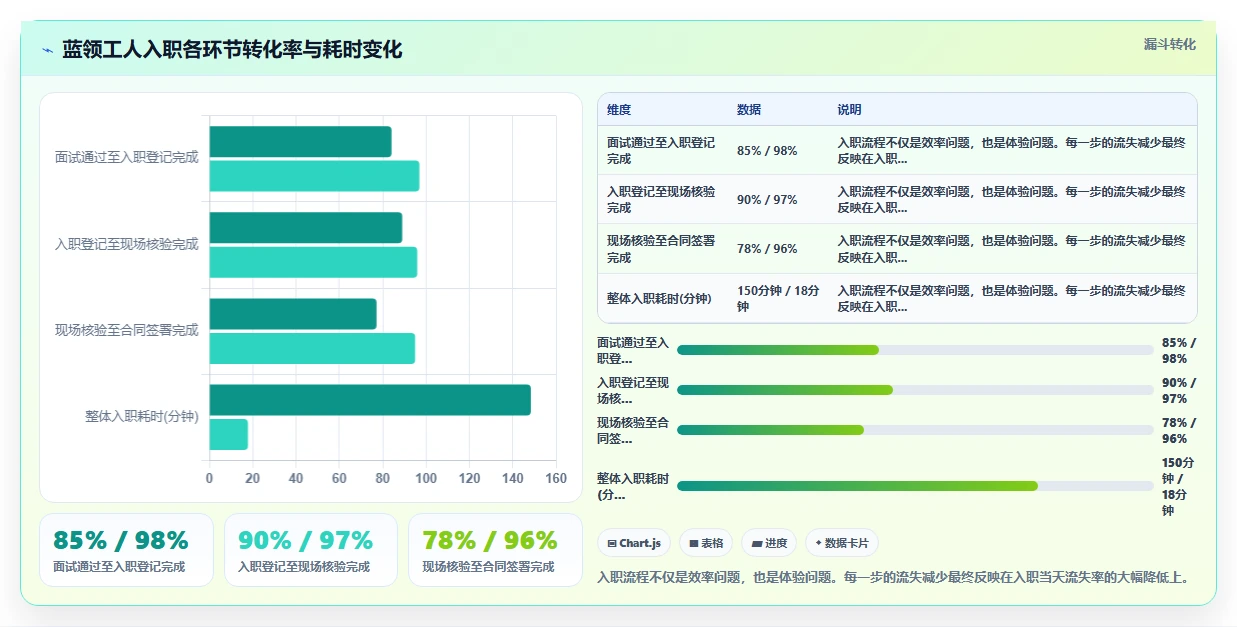Click the 表格 chip
The width and height of the screenshot is (1237, 627).
[705, 543]
